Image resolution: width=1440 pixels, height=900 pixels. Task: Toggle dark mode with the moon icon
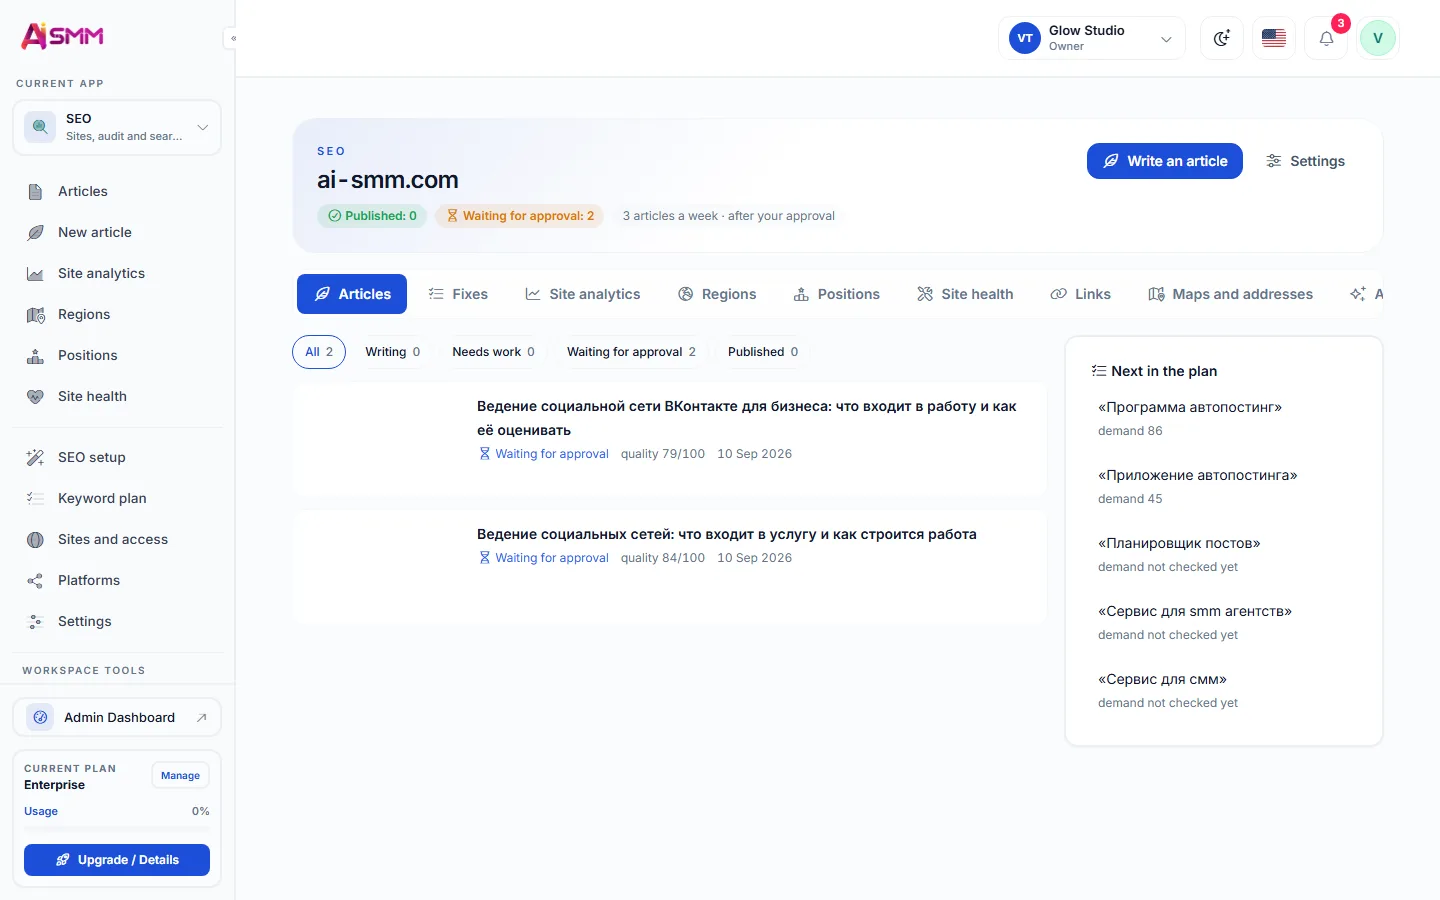tap(1222, 38)
